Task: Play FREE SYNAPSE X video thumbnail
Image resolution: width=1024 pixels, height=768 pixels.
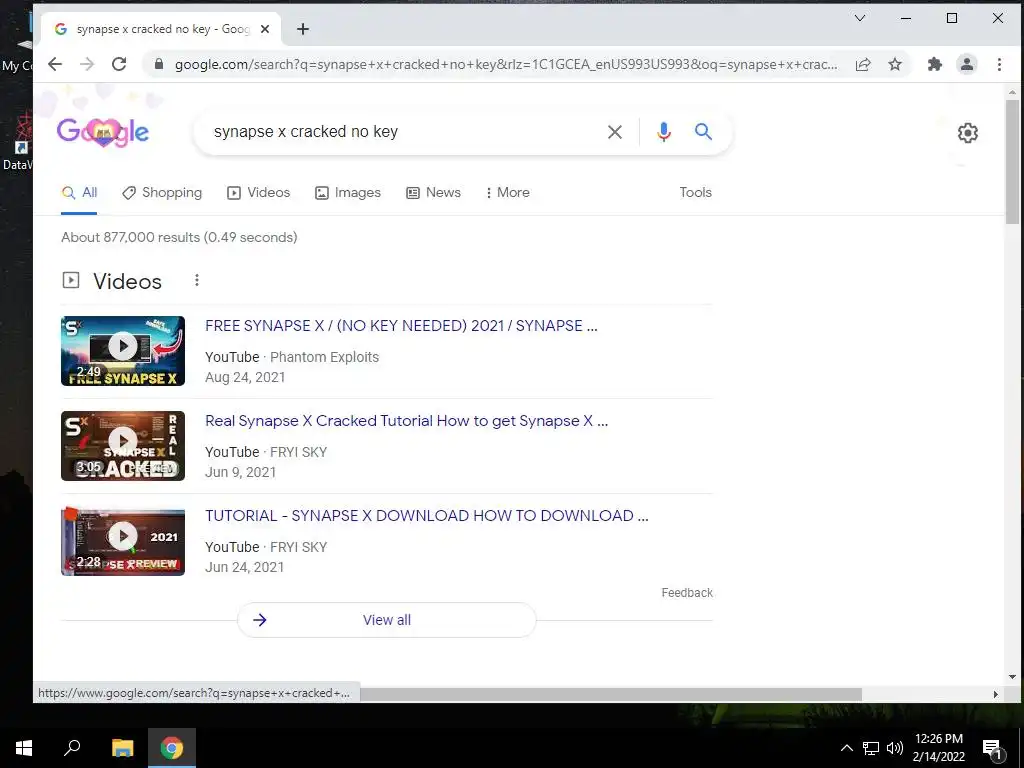Action: 123,351
